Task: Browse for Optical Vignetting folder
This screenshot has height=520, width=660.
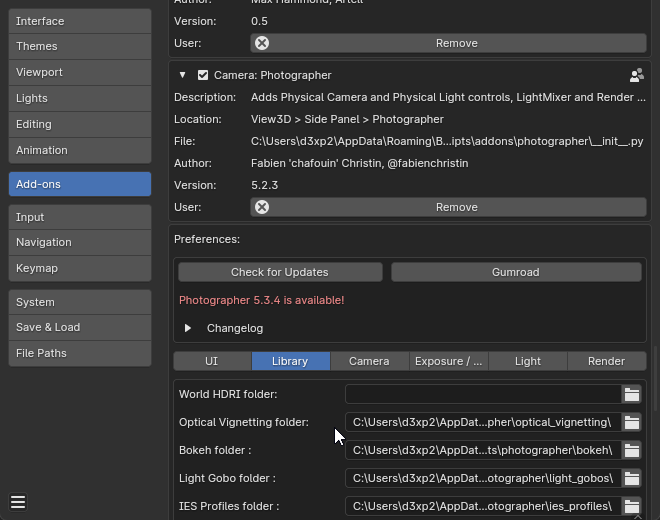Action: click(x=631, y=422)
